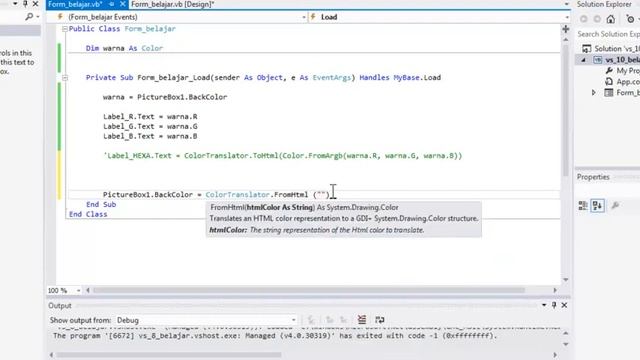Click Find Message in Code output icon
The height and width of the screenshot is (360, 640).
pyautogui.click(x=311, y=320)
